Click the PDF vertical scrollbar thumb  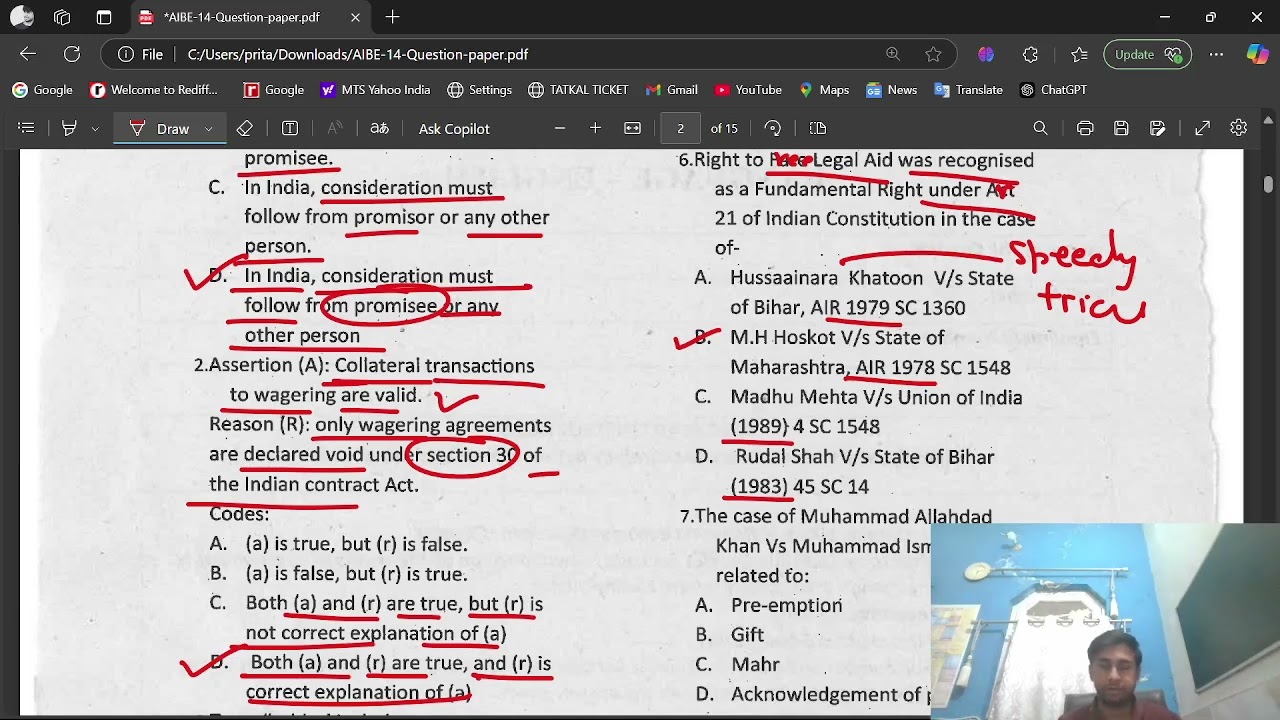coord(1269,185)
